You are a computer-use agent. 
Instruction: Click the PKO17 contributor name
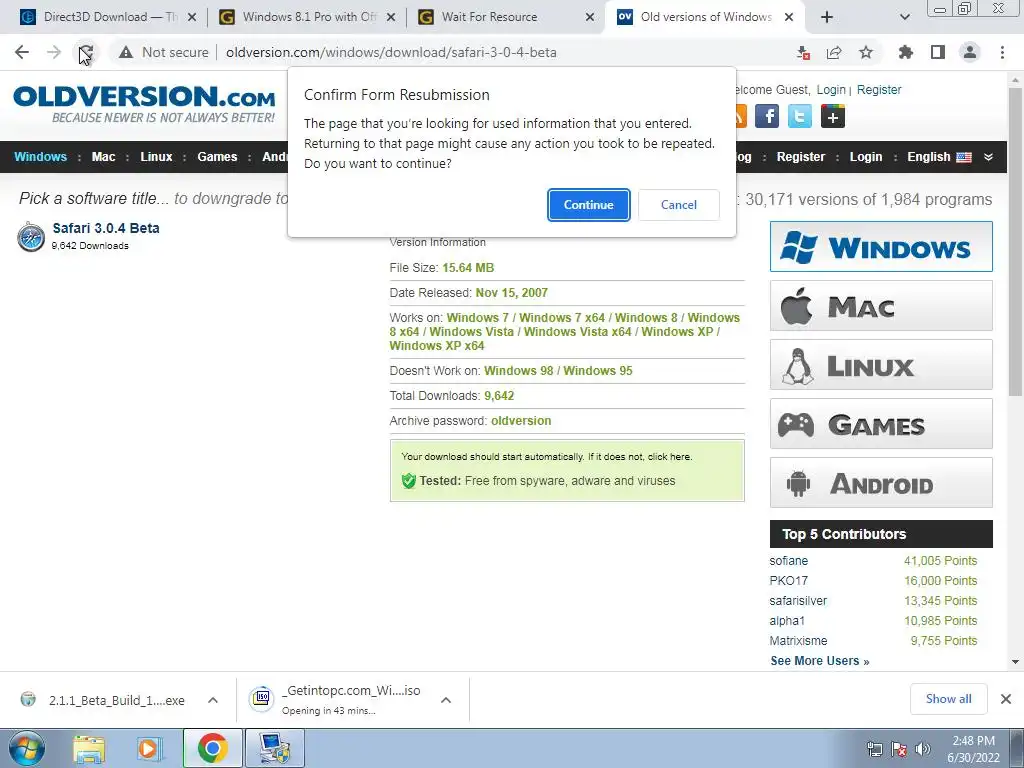(788, 581)
